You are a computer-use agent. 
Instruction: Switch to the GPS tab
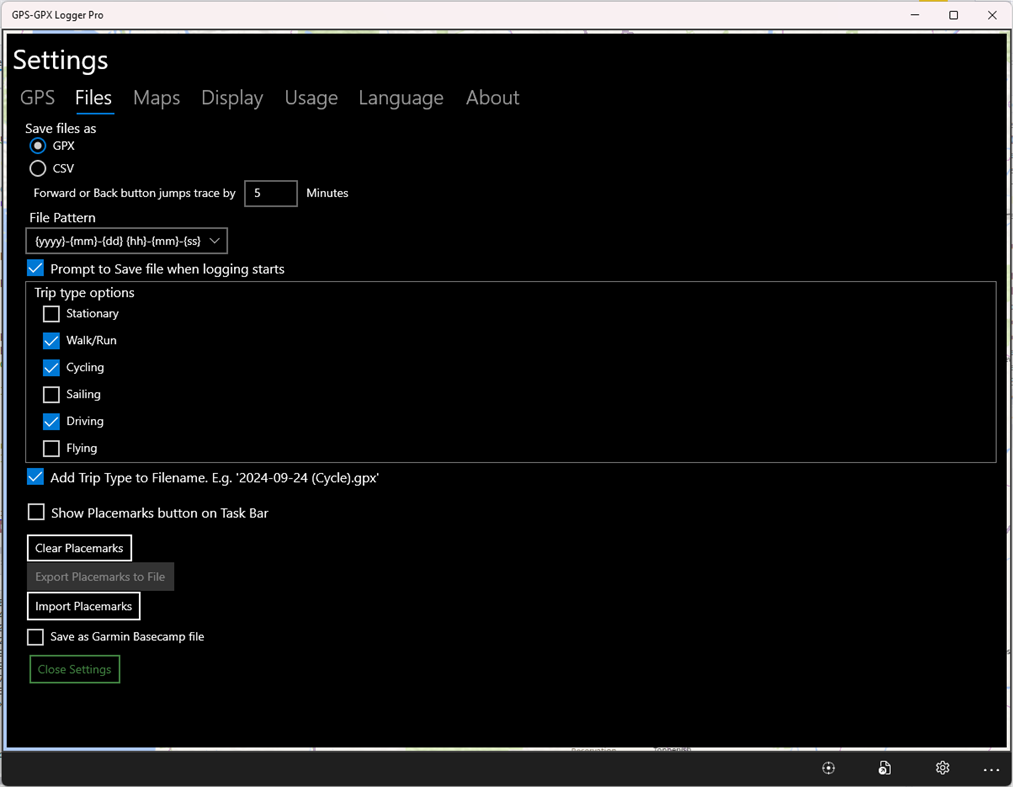point(37,98)
